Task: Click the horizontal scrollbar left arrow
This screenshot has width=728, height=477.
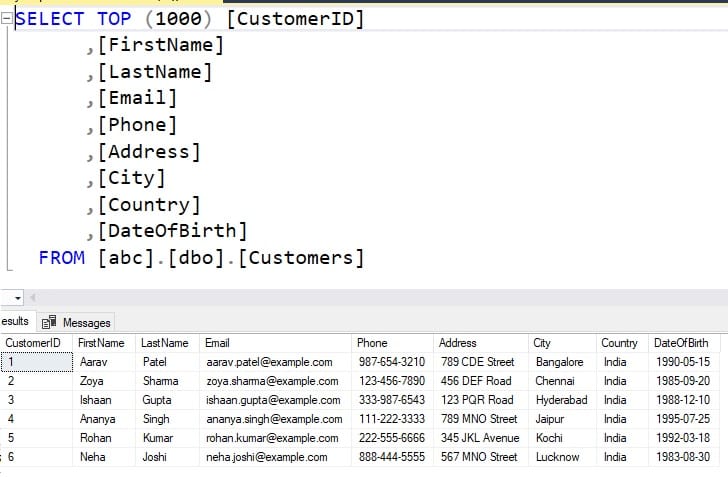Action: click(32, 297)
